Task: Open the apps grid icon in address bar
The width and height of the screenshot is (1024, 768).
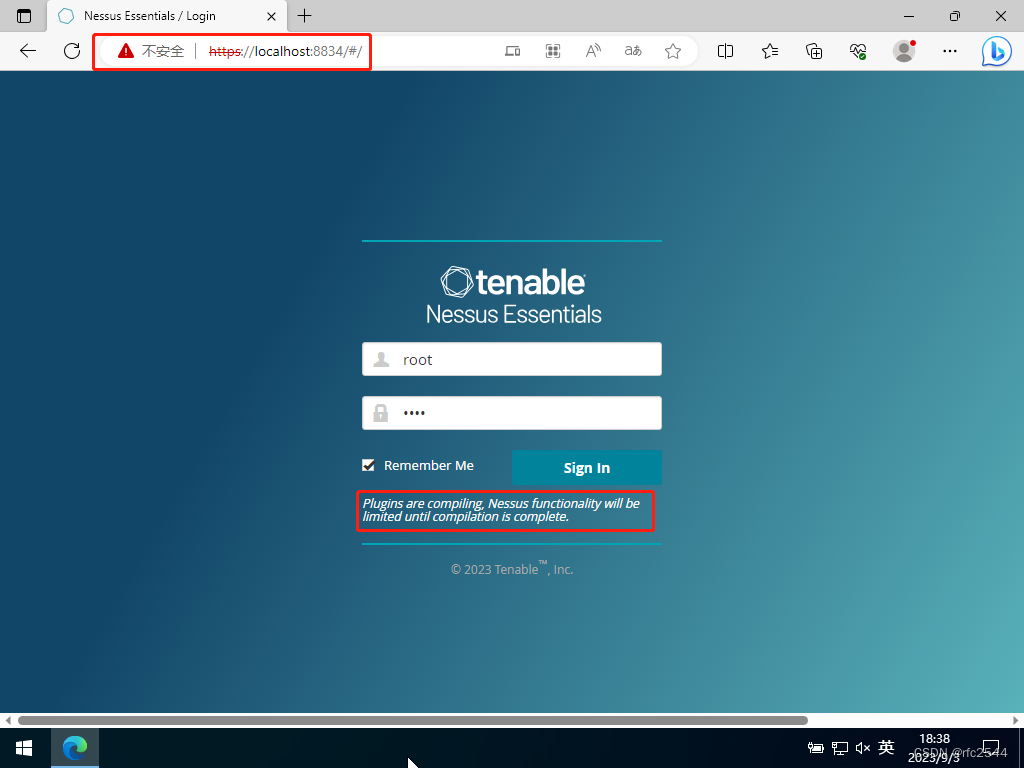Action: (552, 51)
